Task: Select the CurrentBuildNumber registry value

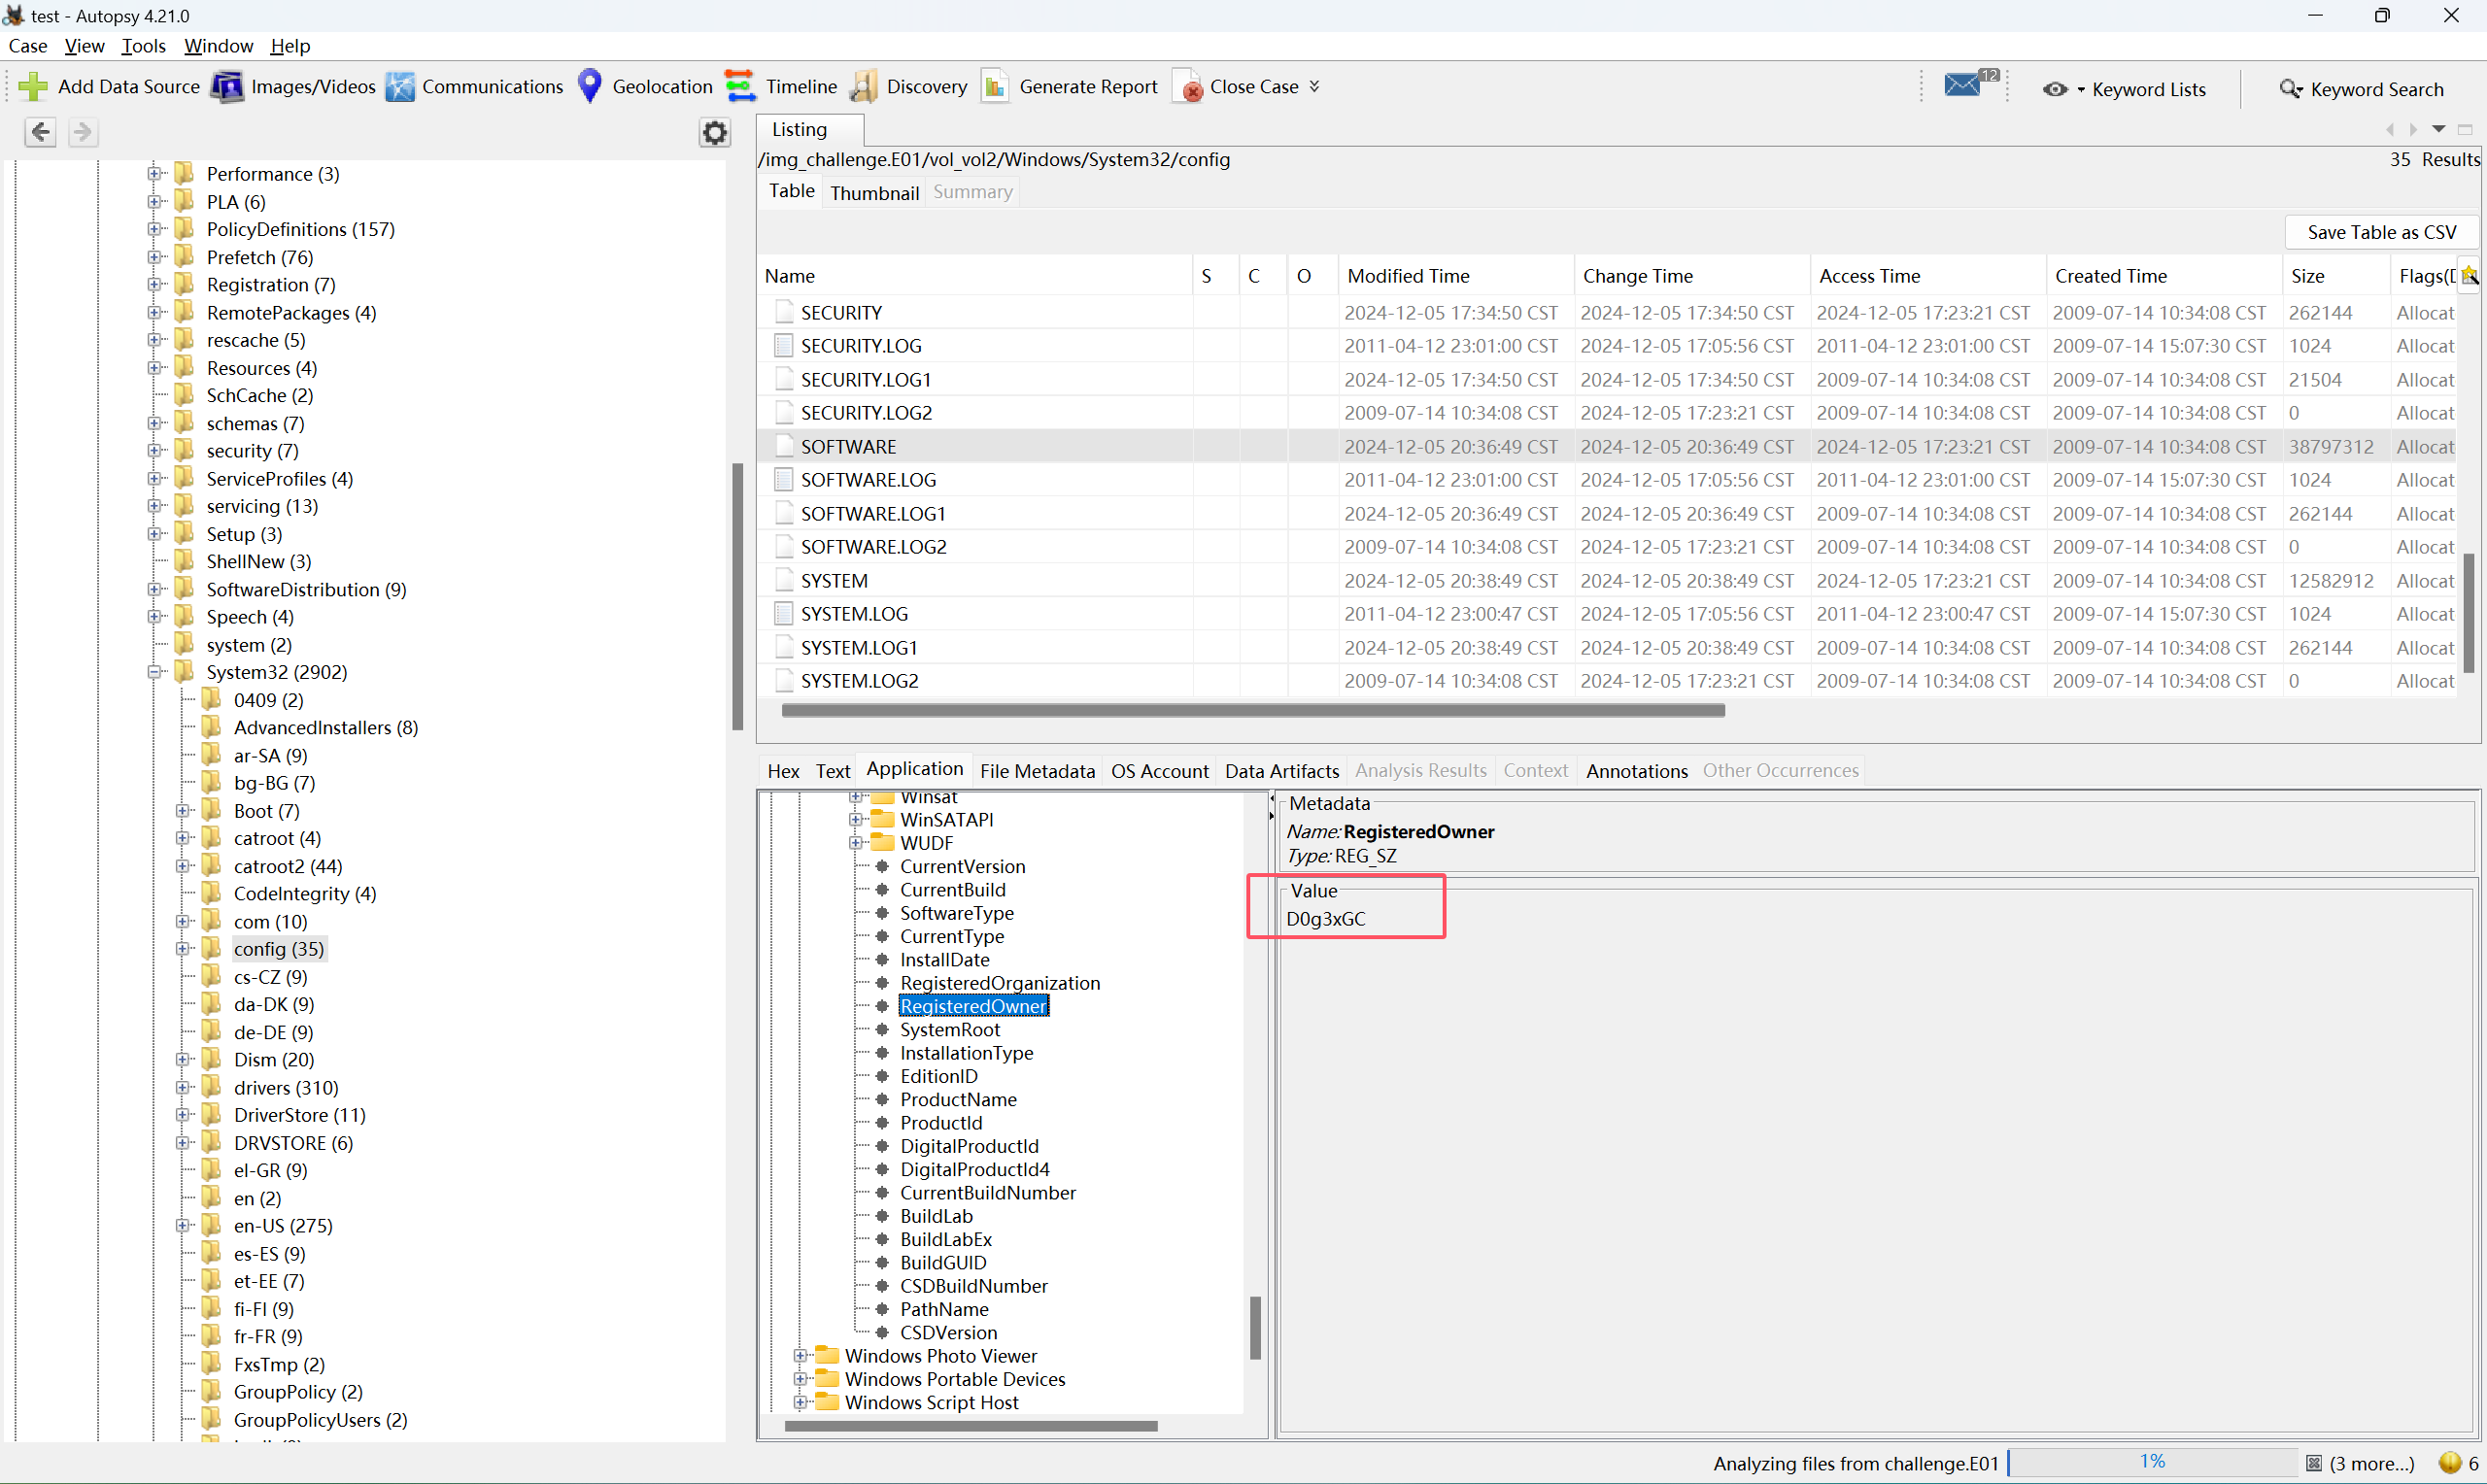Action: tap(987, 1193)
